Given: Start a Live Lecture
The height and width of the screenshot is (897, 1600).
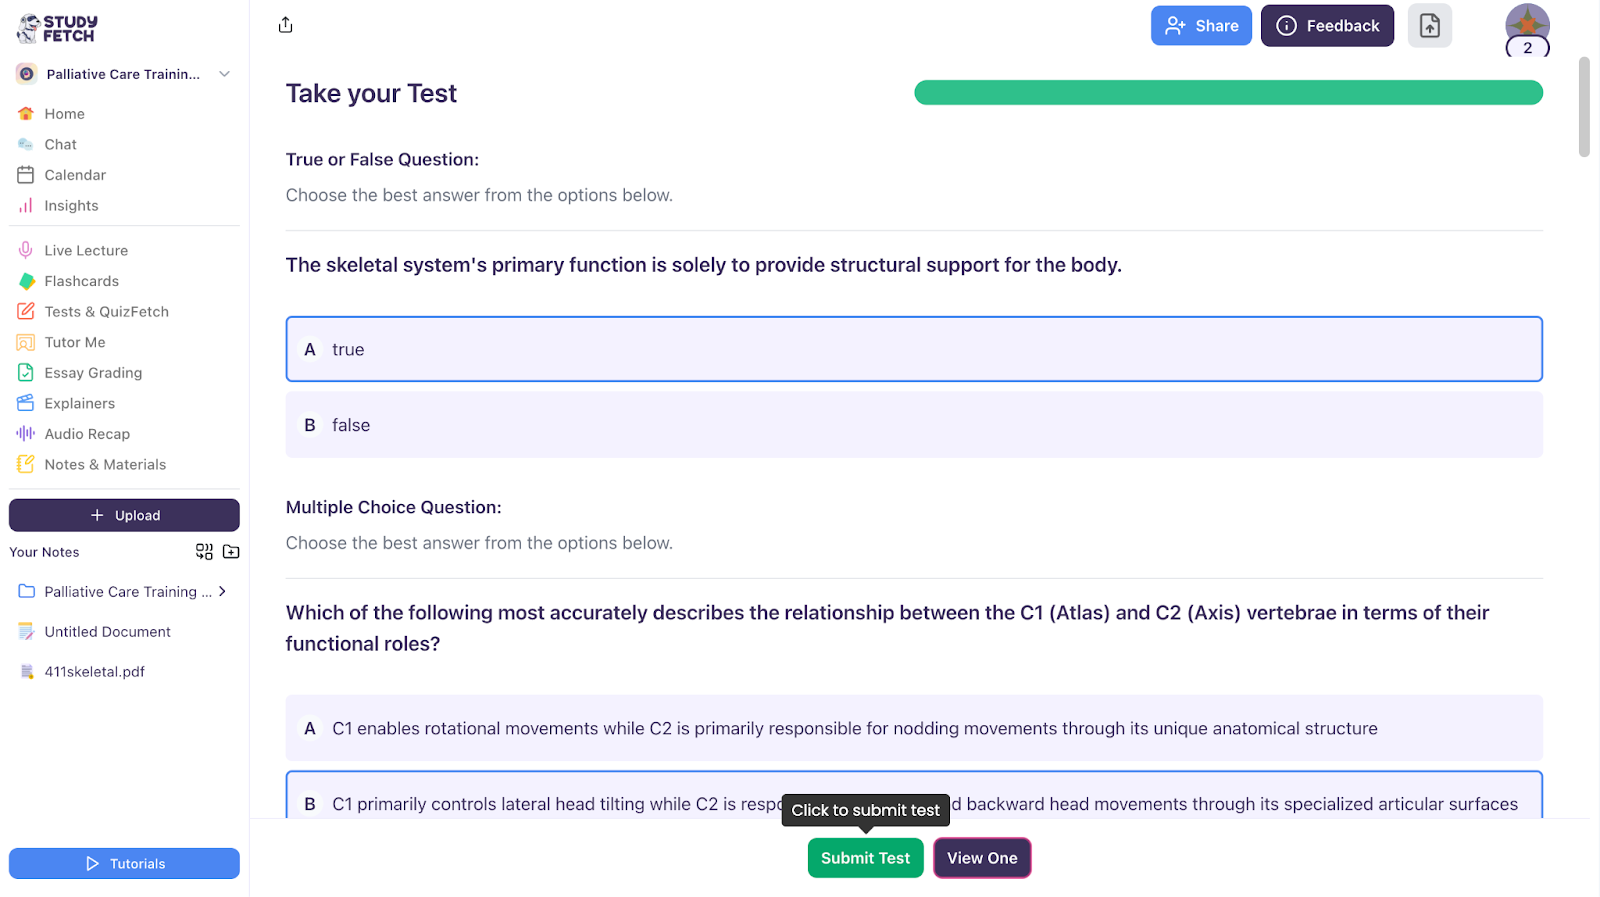Looking at the screenshot, I should [x=85, y=250].
